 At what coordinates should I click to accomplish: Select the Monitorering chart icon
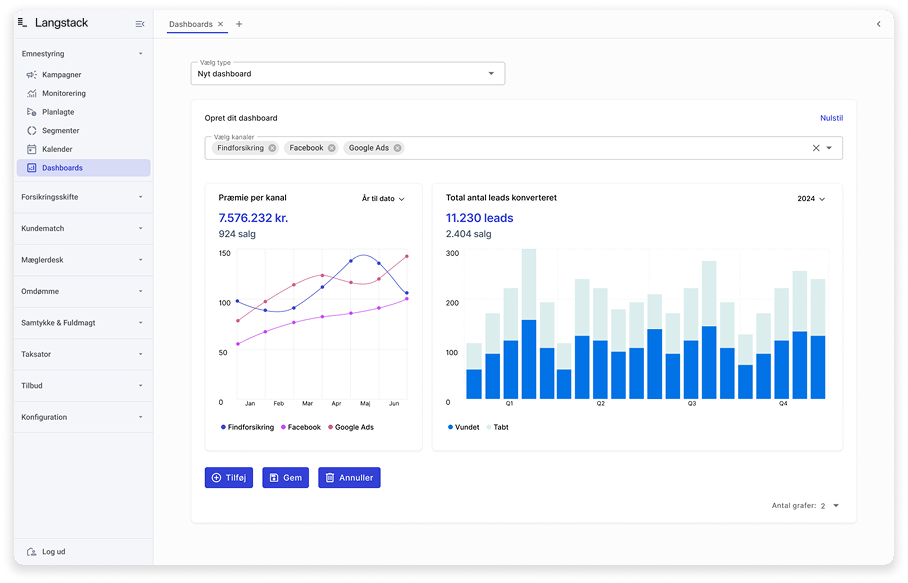[32, 93]
